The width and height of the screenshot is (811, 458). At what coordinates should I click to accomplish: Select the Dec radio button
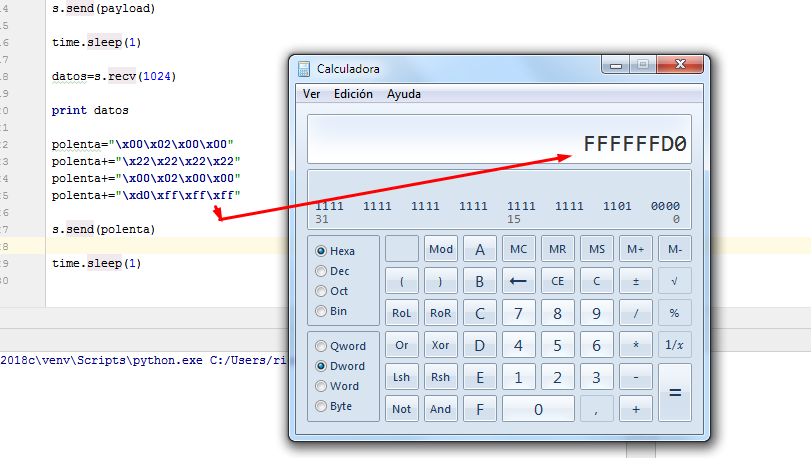(321, 271)
